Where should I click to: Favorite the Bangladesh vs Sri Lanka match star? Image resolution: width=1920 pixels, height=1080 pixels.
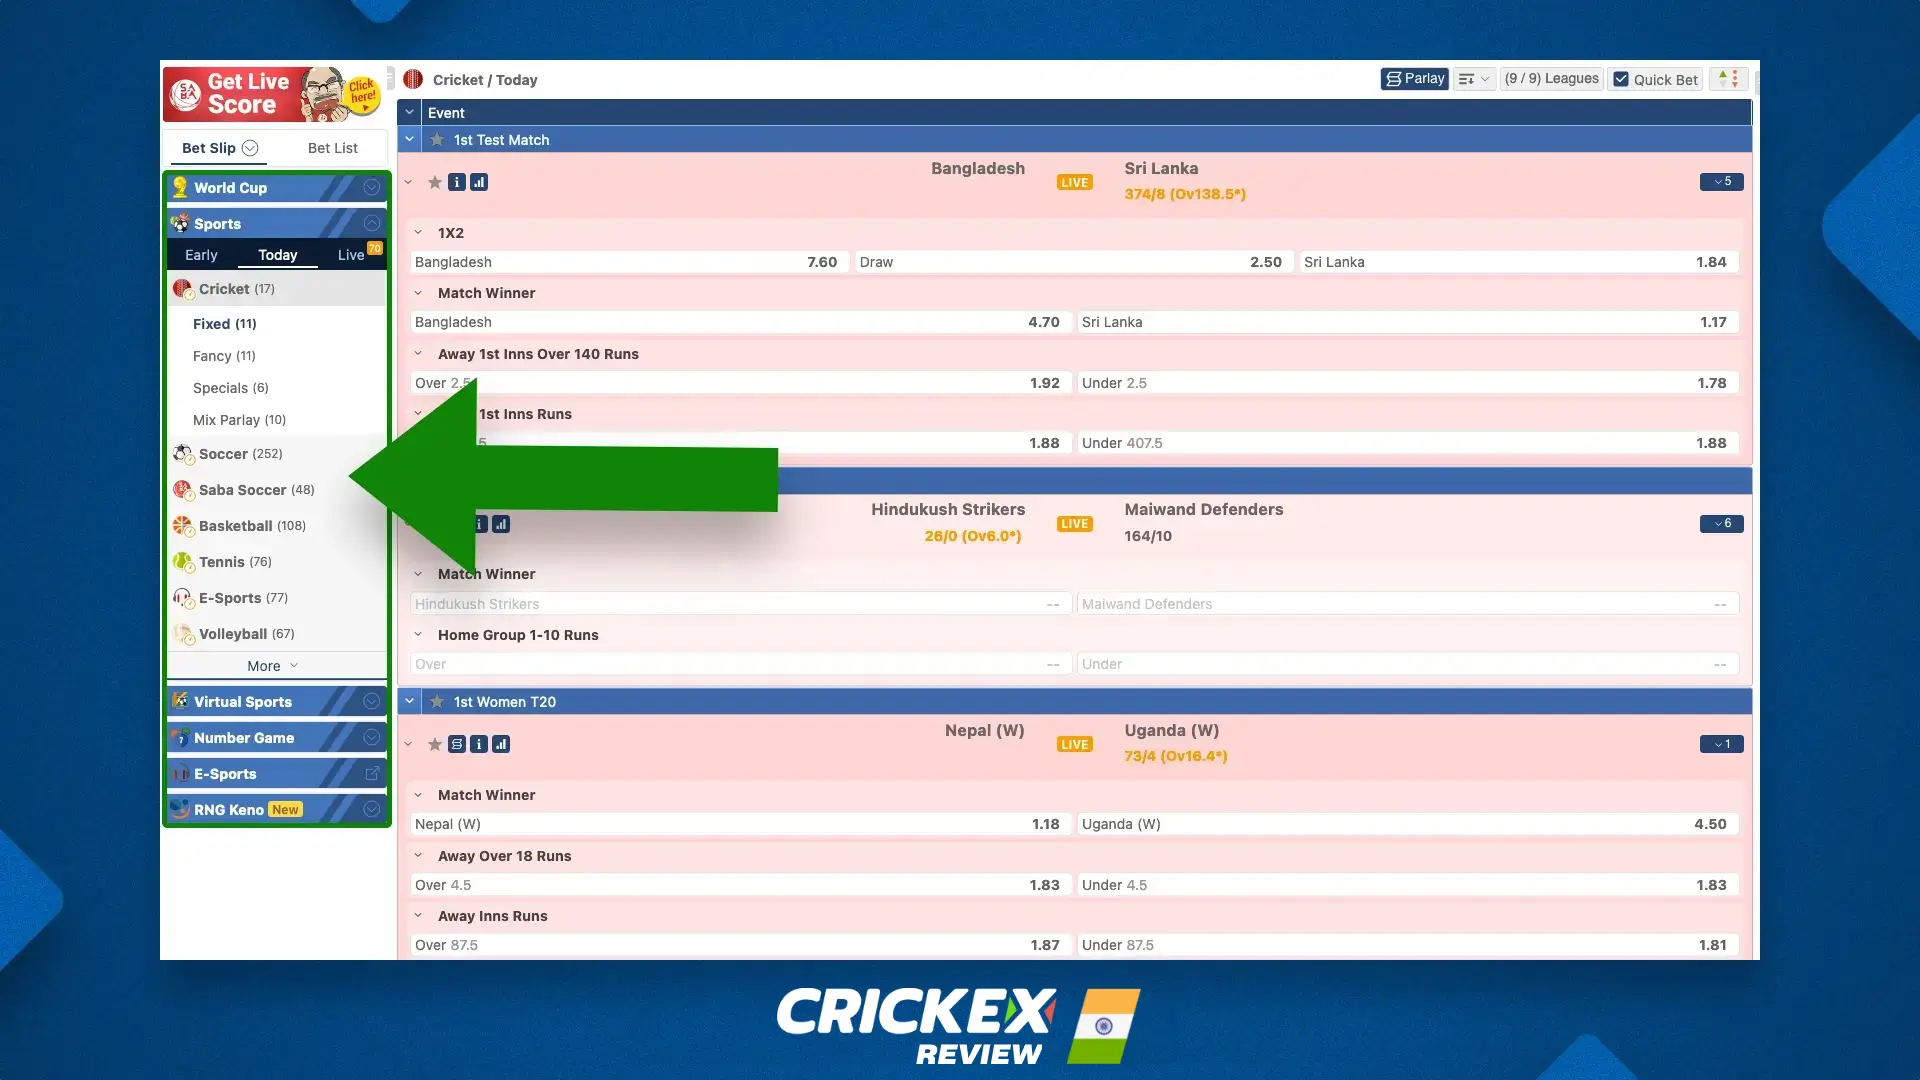tap(435, 182)
